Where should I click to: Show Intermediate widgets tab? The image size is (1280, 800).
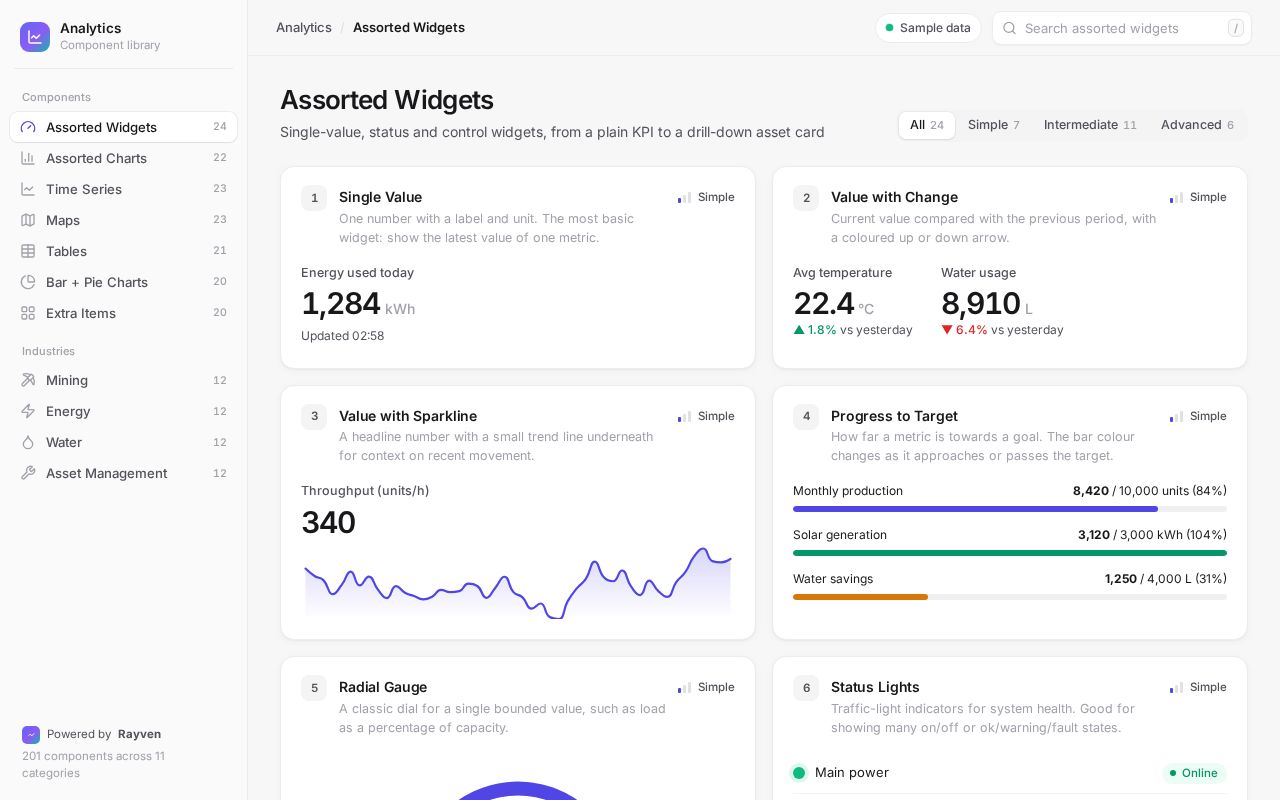tap(1090, 125)
